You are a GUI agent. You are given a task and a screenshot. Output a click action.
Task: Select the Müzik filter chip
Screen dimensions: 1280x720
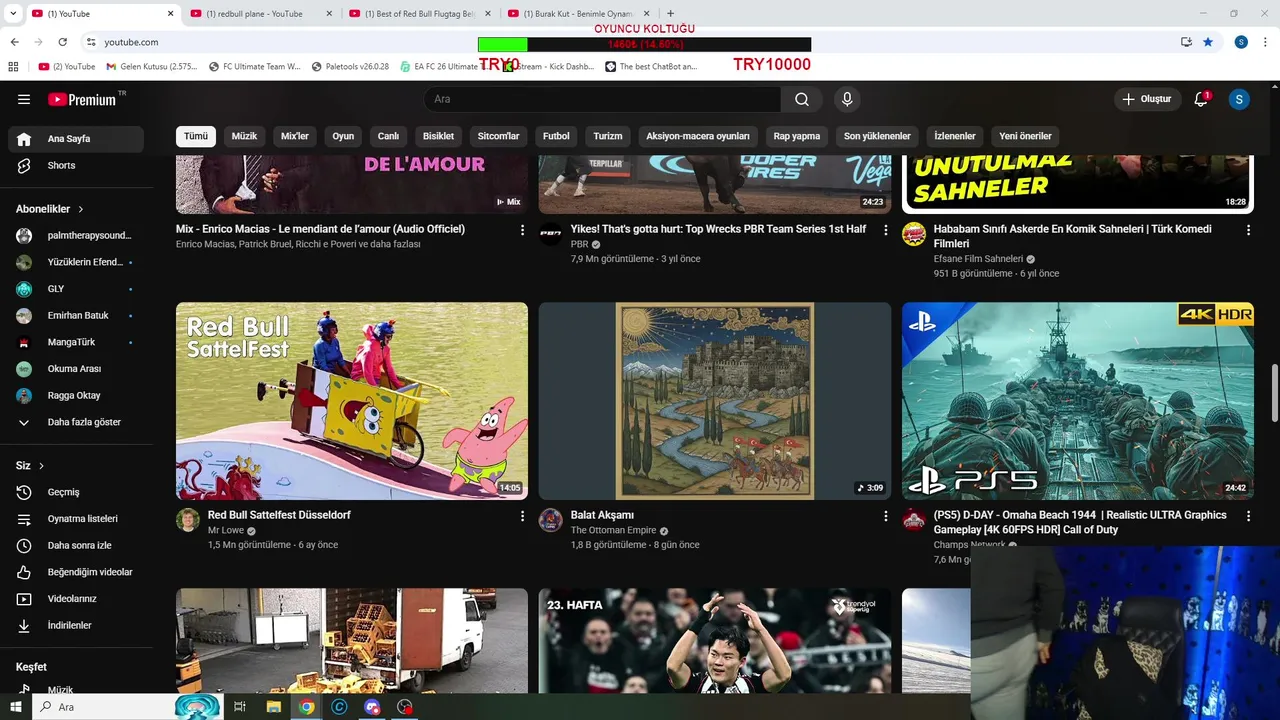244,136
